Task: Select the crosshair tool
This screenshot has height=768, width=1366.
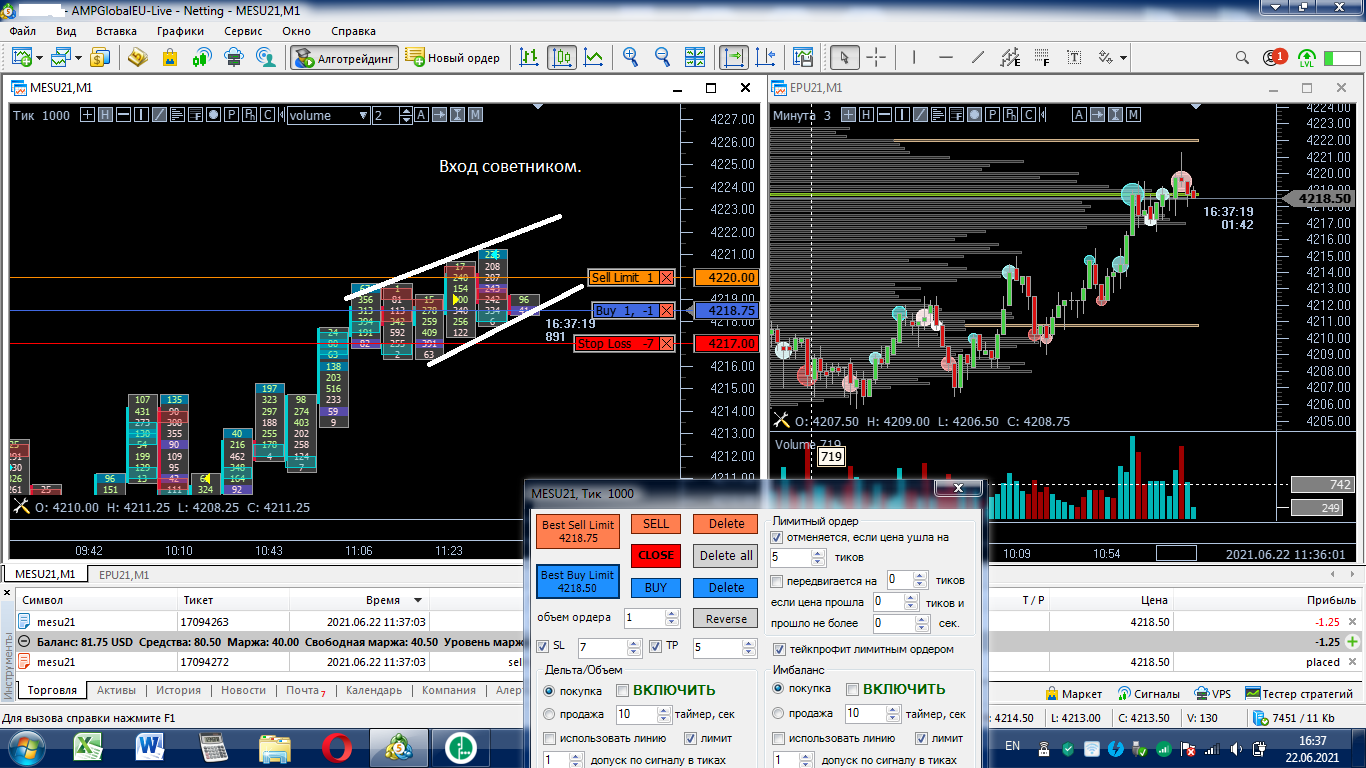Action: [x=876, y=57]
